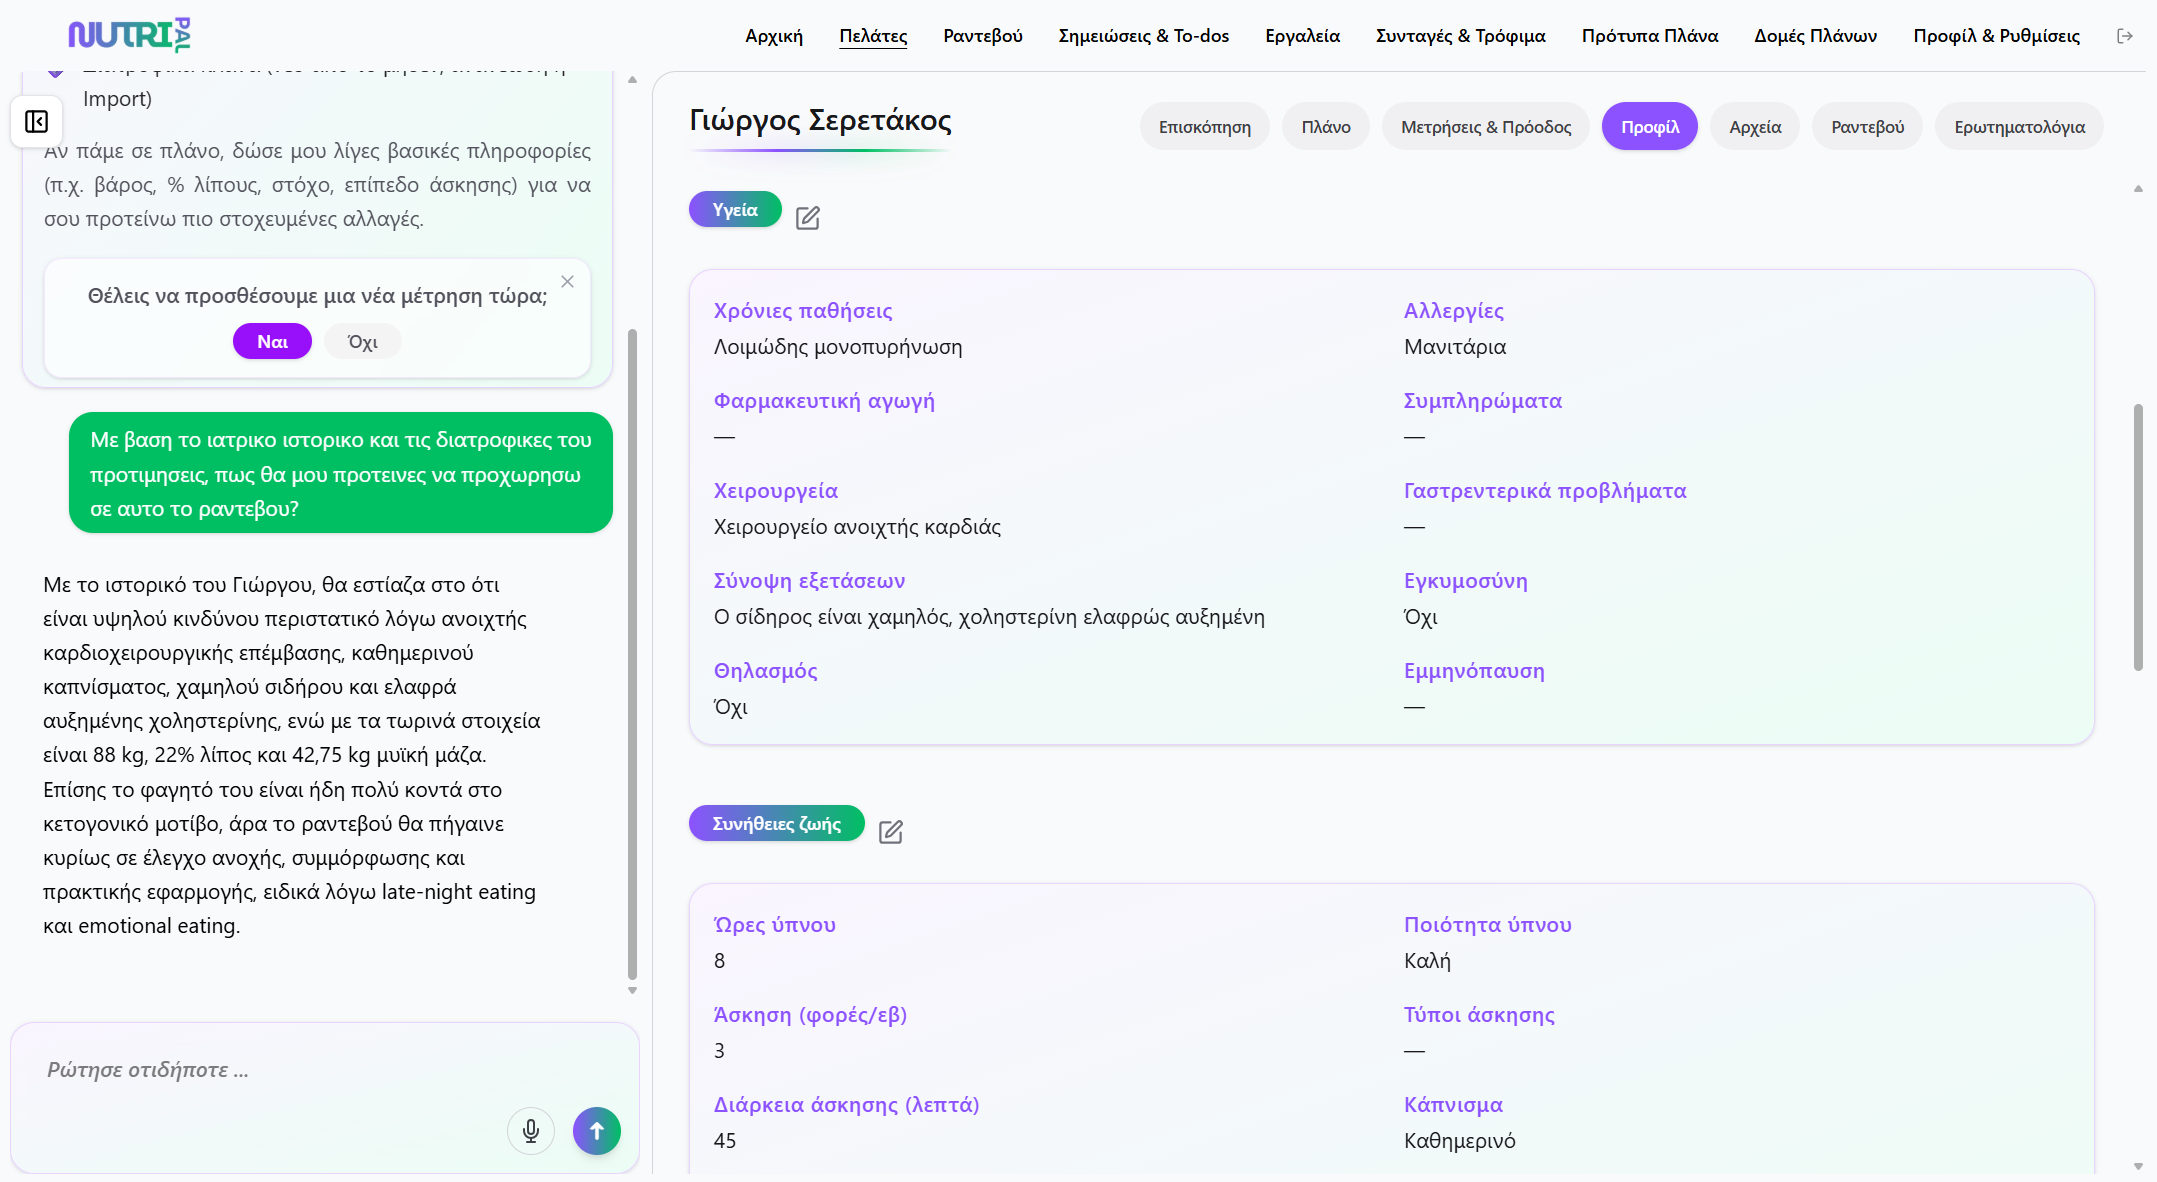Dismiss the new measurement prompt card
Image resolution: width=2157 pixels, height=1182 pixels.
(x=567, y=282)
